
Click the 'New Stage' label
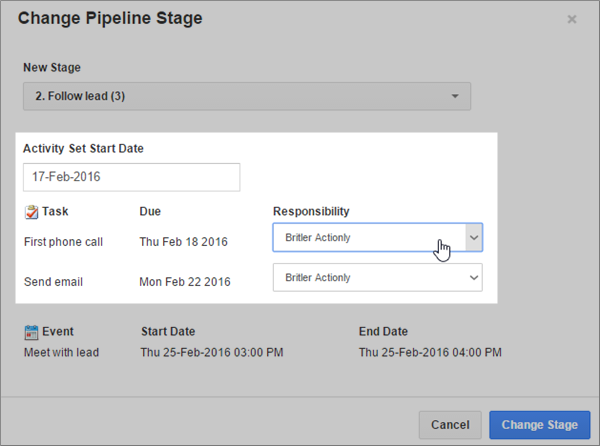tap(52, 68)
